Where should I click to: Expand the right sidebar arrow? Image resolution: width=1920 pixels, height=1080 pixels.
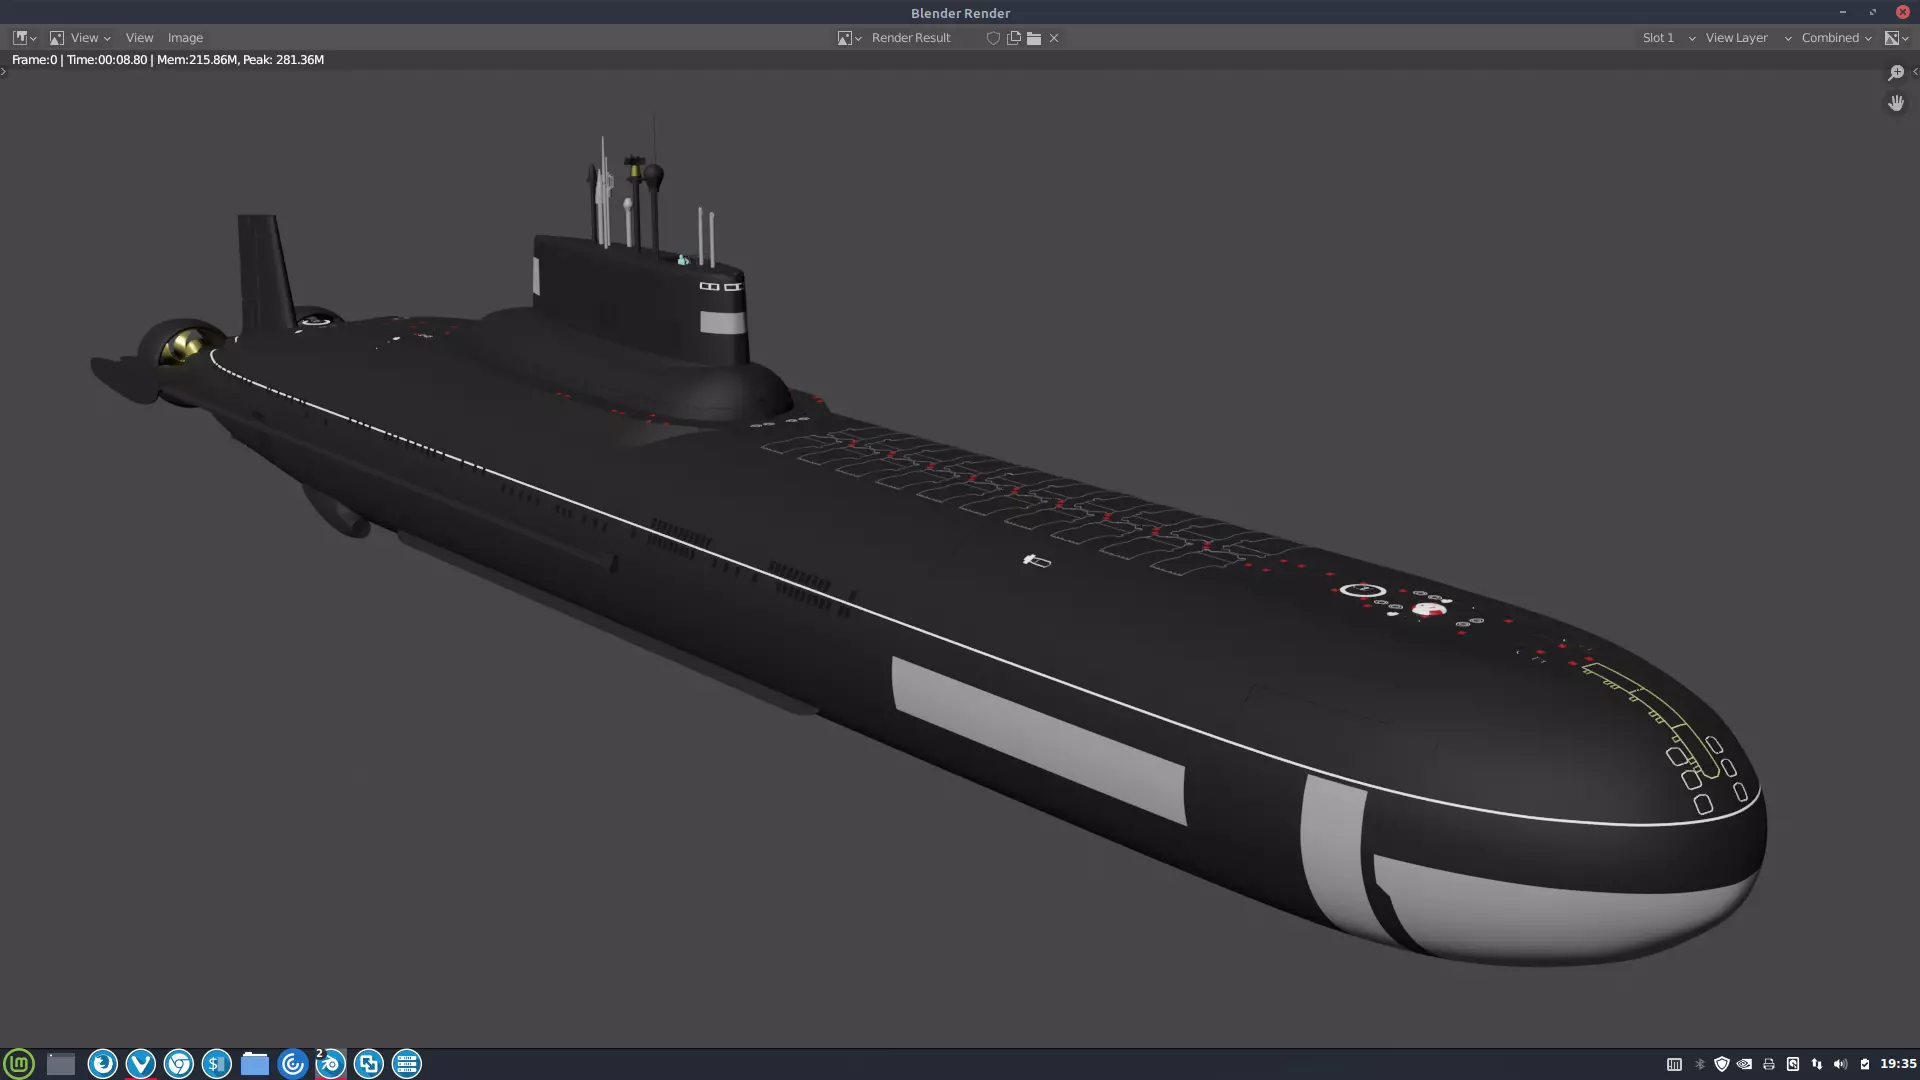point(1914,72)
